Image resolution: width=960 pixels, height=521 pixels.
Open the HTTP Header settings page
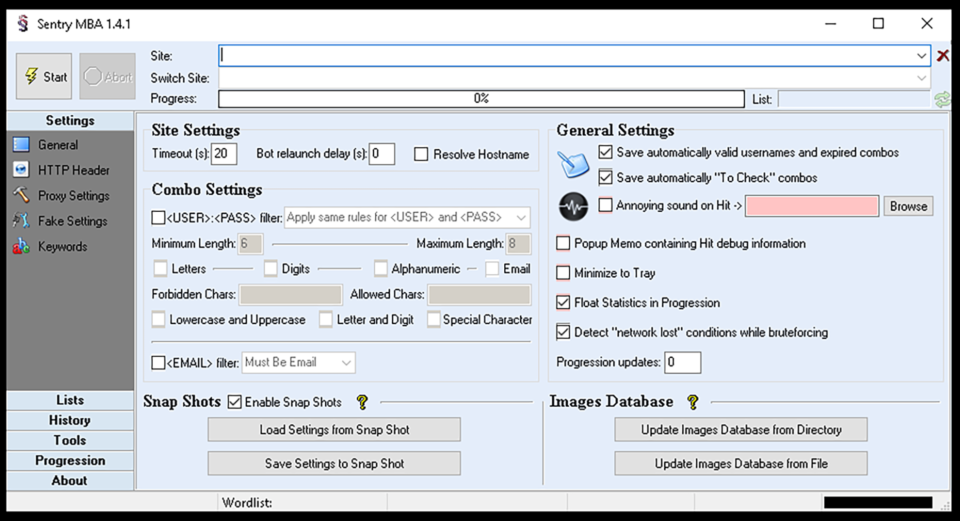pyautogui.click(x=73, y=170)
